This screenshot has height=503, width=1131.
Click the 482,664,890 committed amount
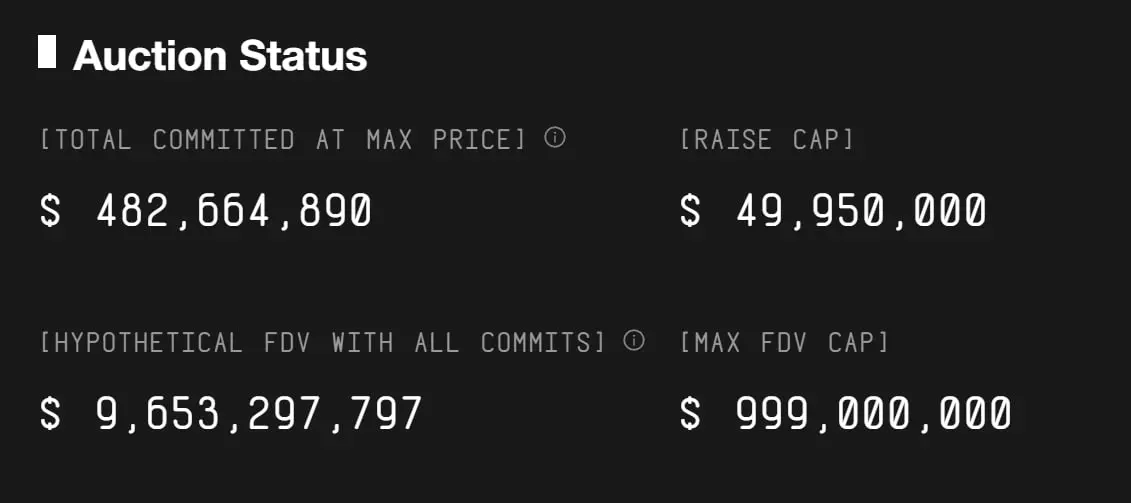233,211
